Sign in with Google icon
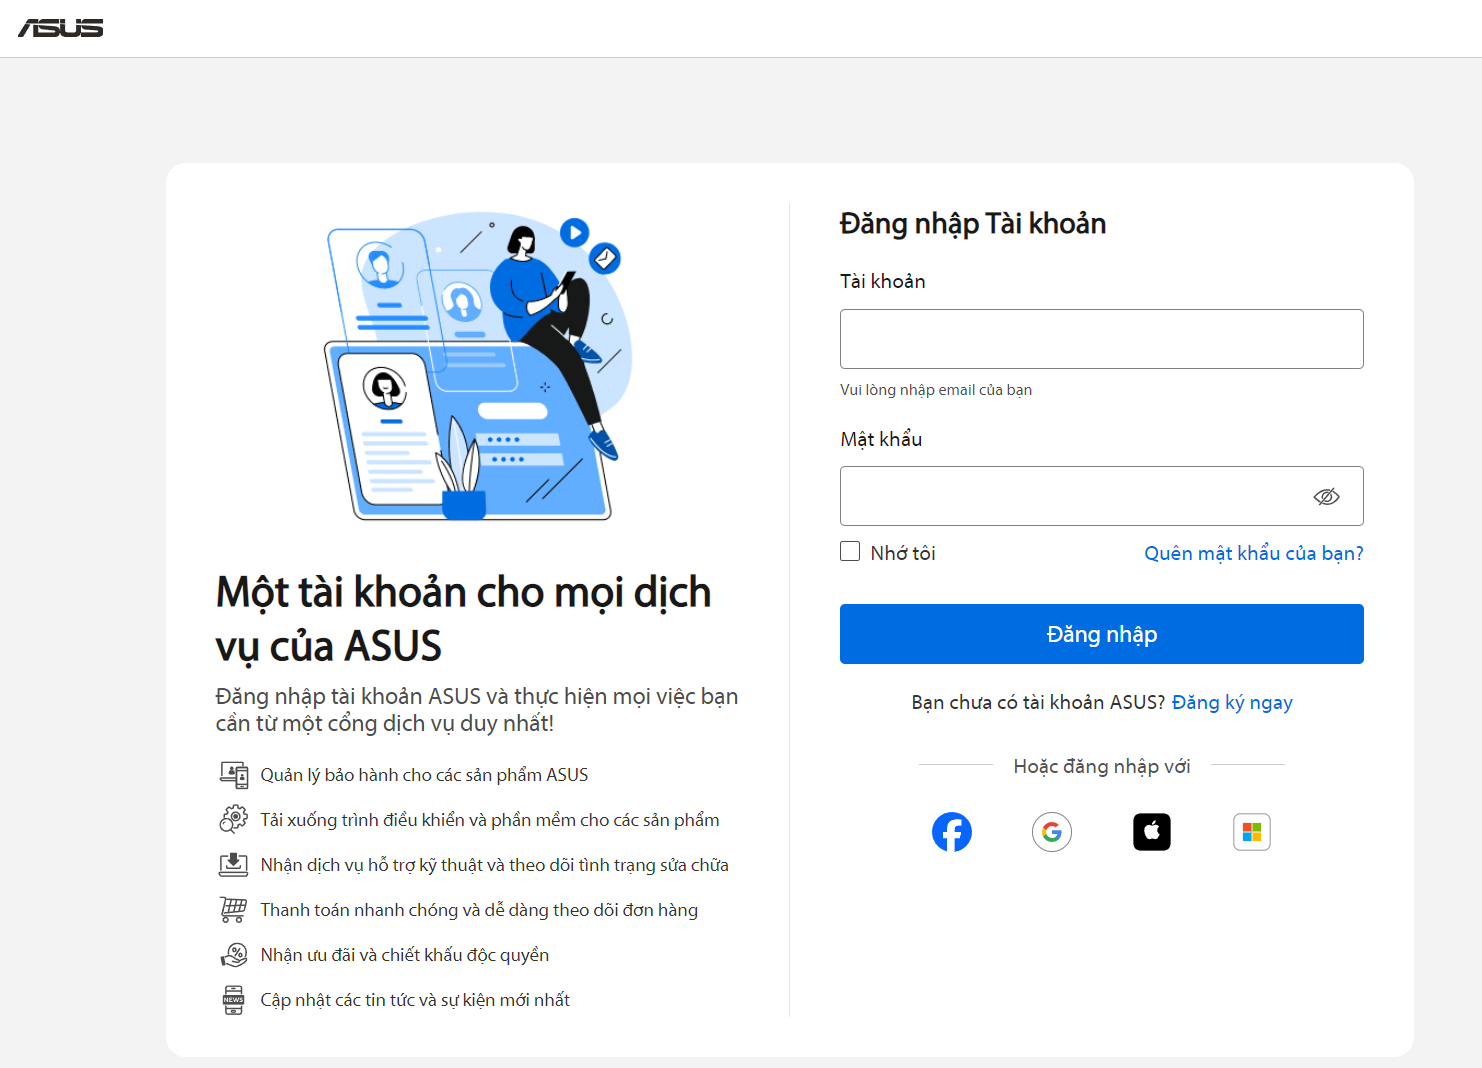1482x1068 pixels. (x=1052, y=832)
